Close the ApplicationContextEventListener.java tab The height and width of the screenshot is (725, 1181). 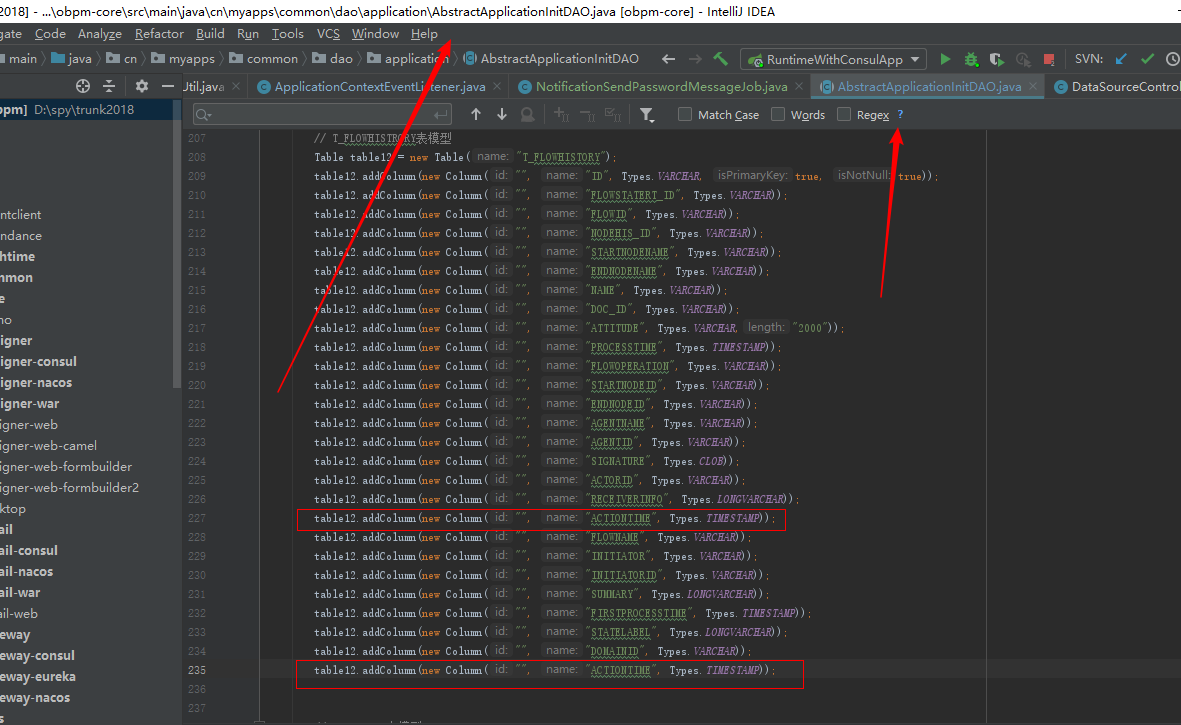coord(497,87)
